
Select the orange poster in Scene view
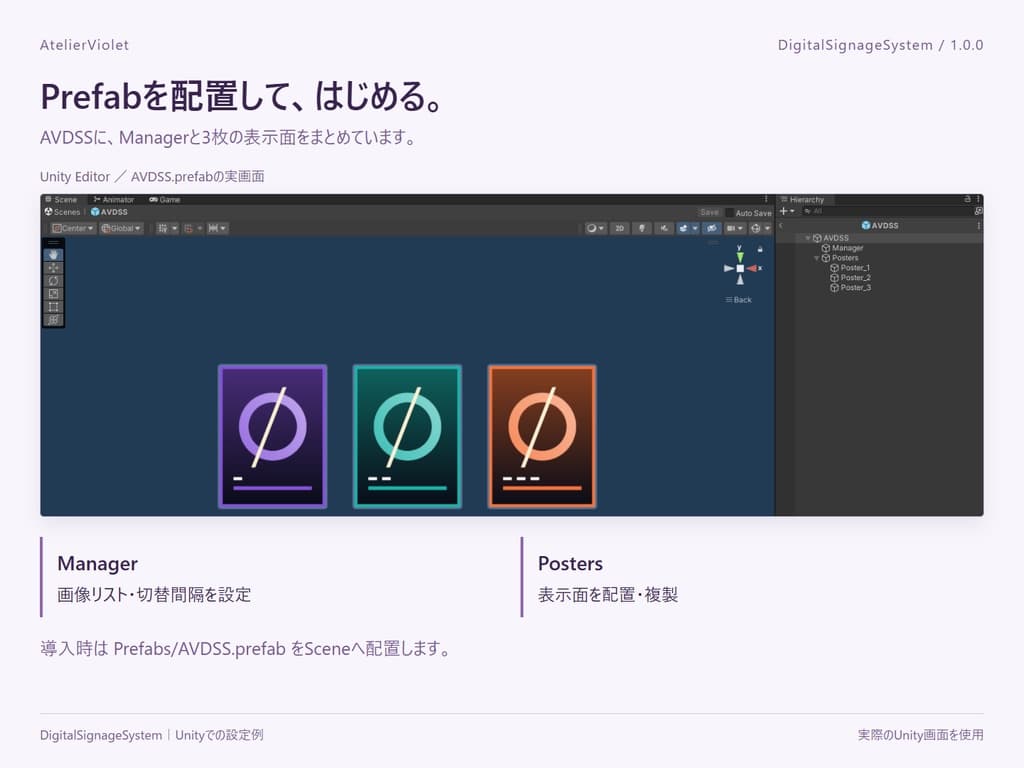pos(542,436)
